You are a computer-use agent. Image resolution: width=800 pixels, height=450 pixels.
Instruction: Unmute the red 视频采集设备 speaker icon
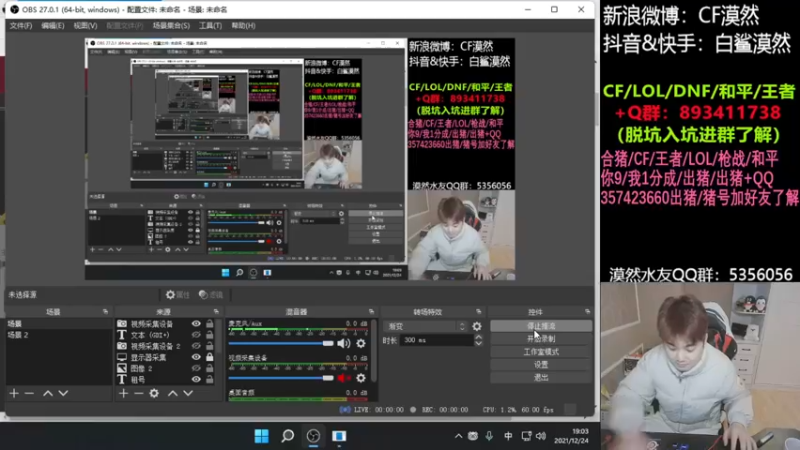343,378
